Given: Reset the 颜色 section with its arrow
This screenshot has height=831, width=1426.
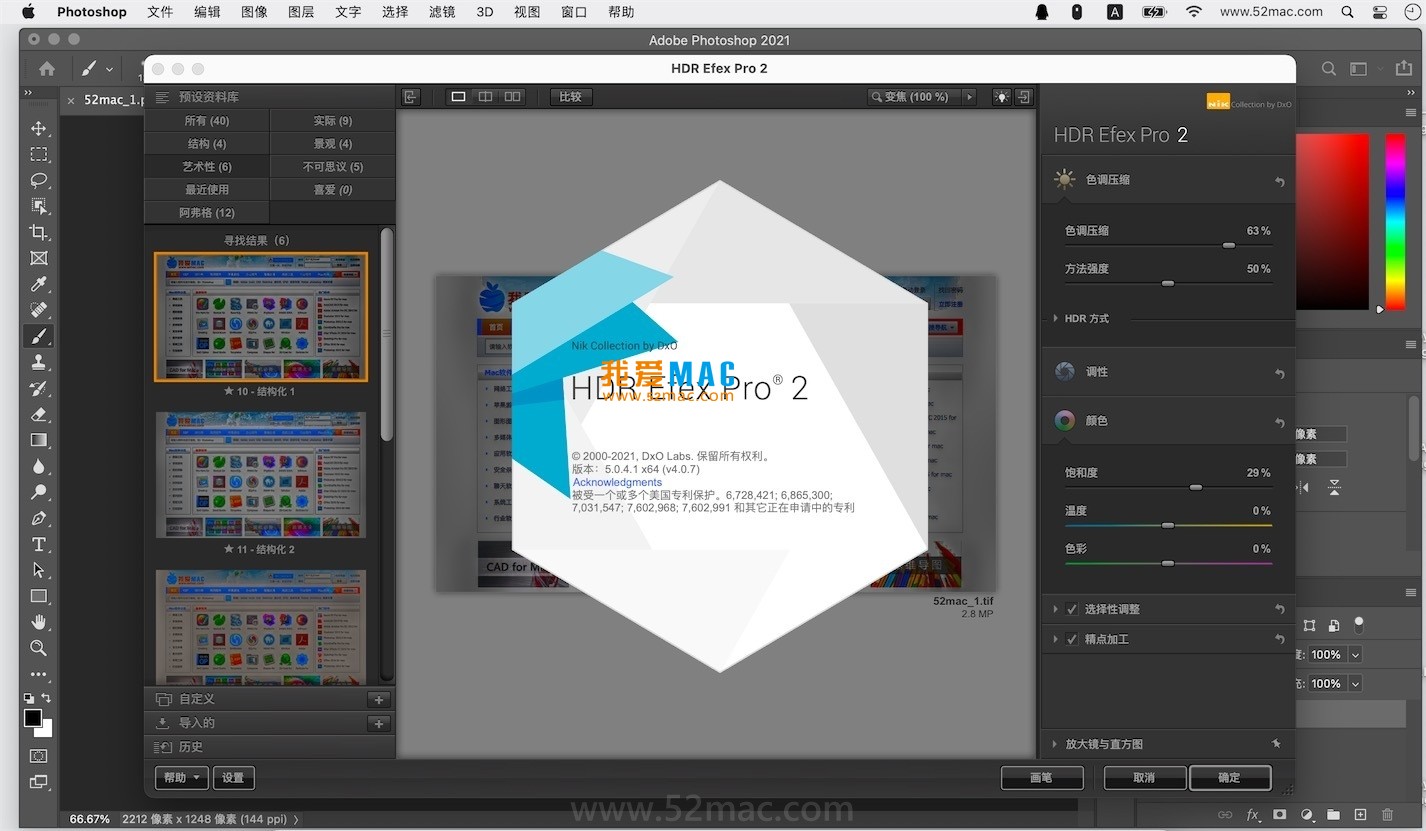Looking at the screenshot, I should [1280, 423].
